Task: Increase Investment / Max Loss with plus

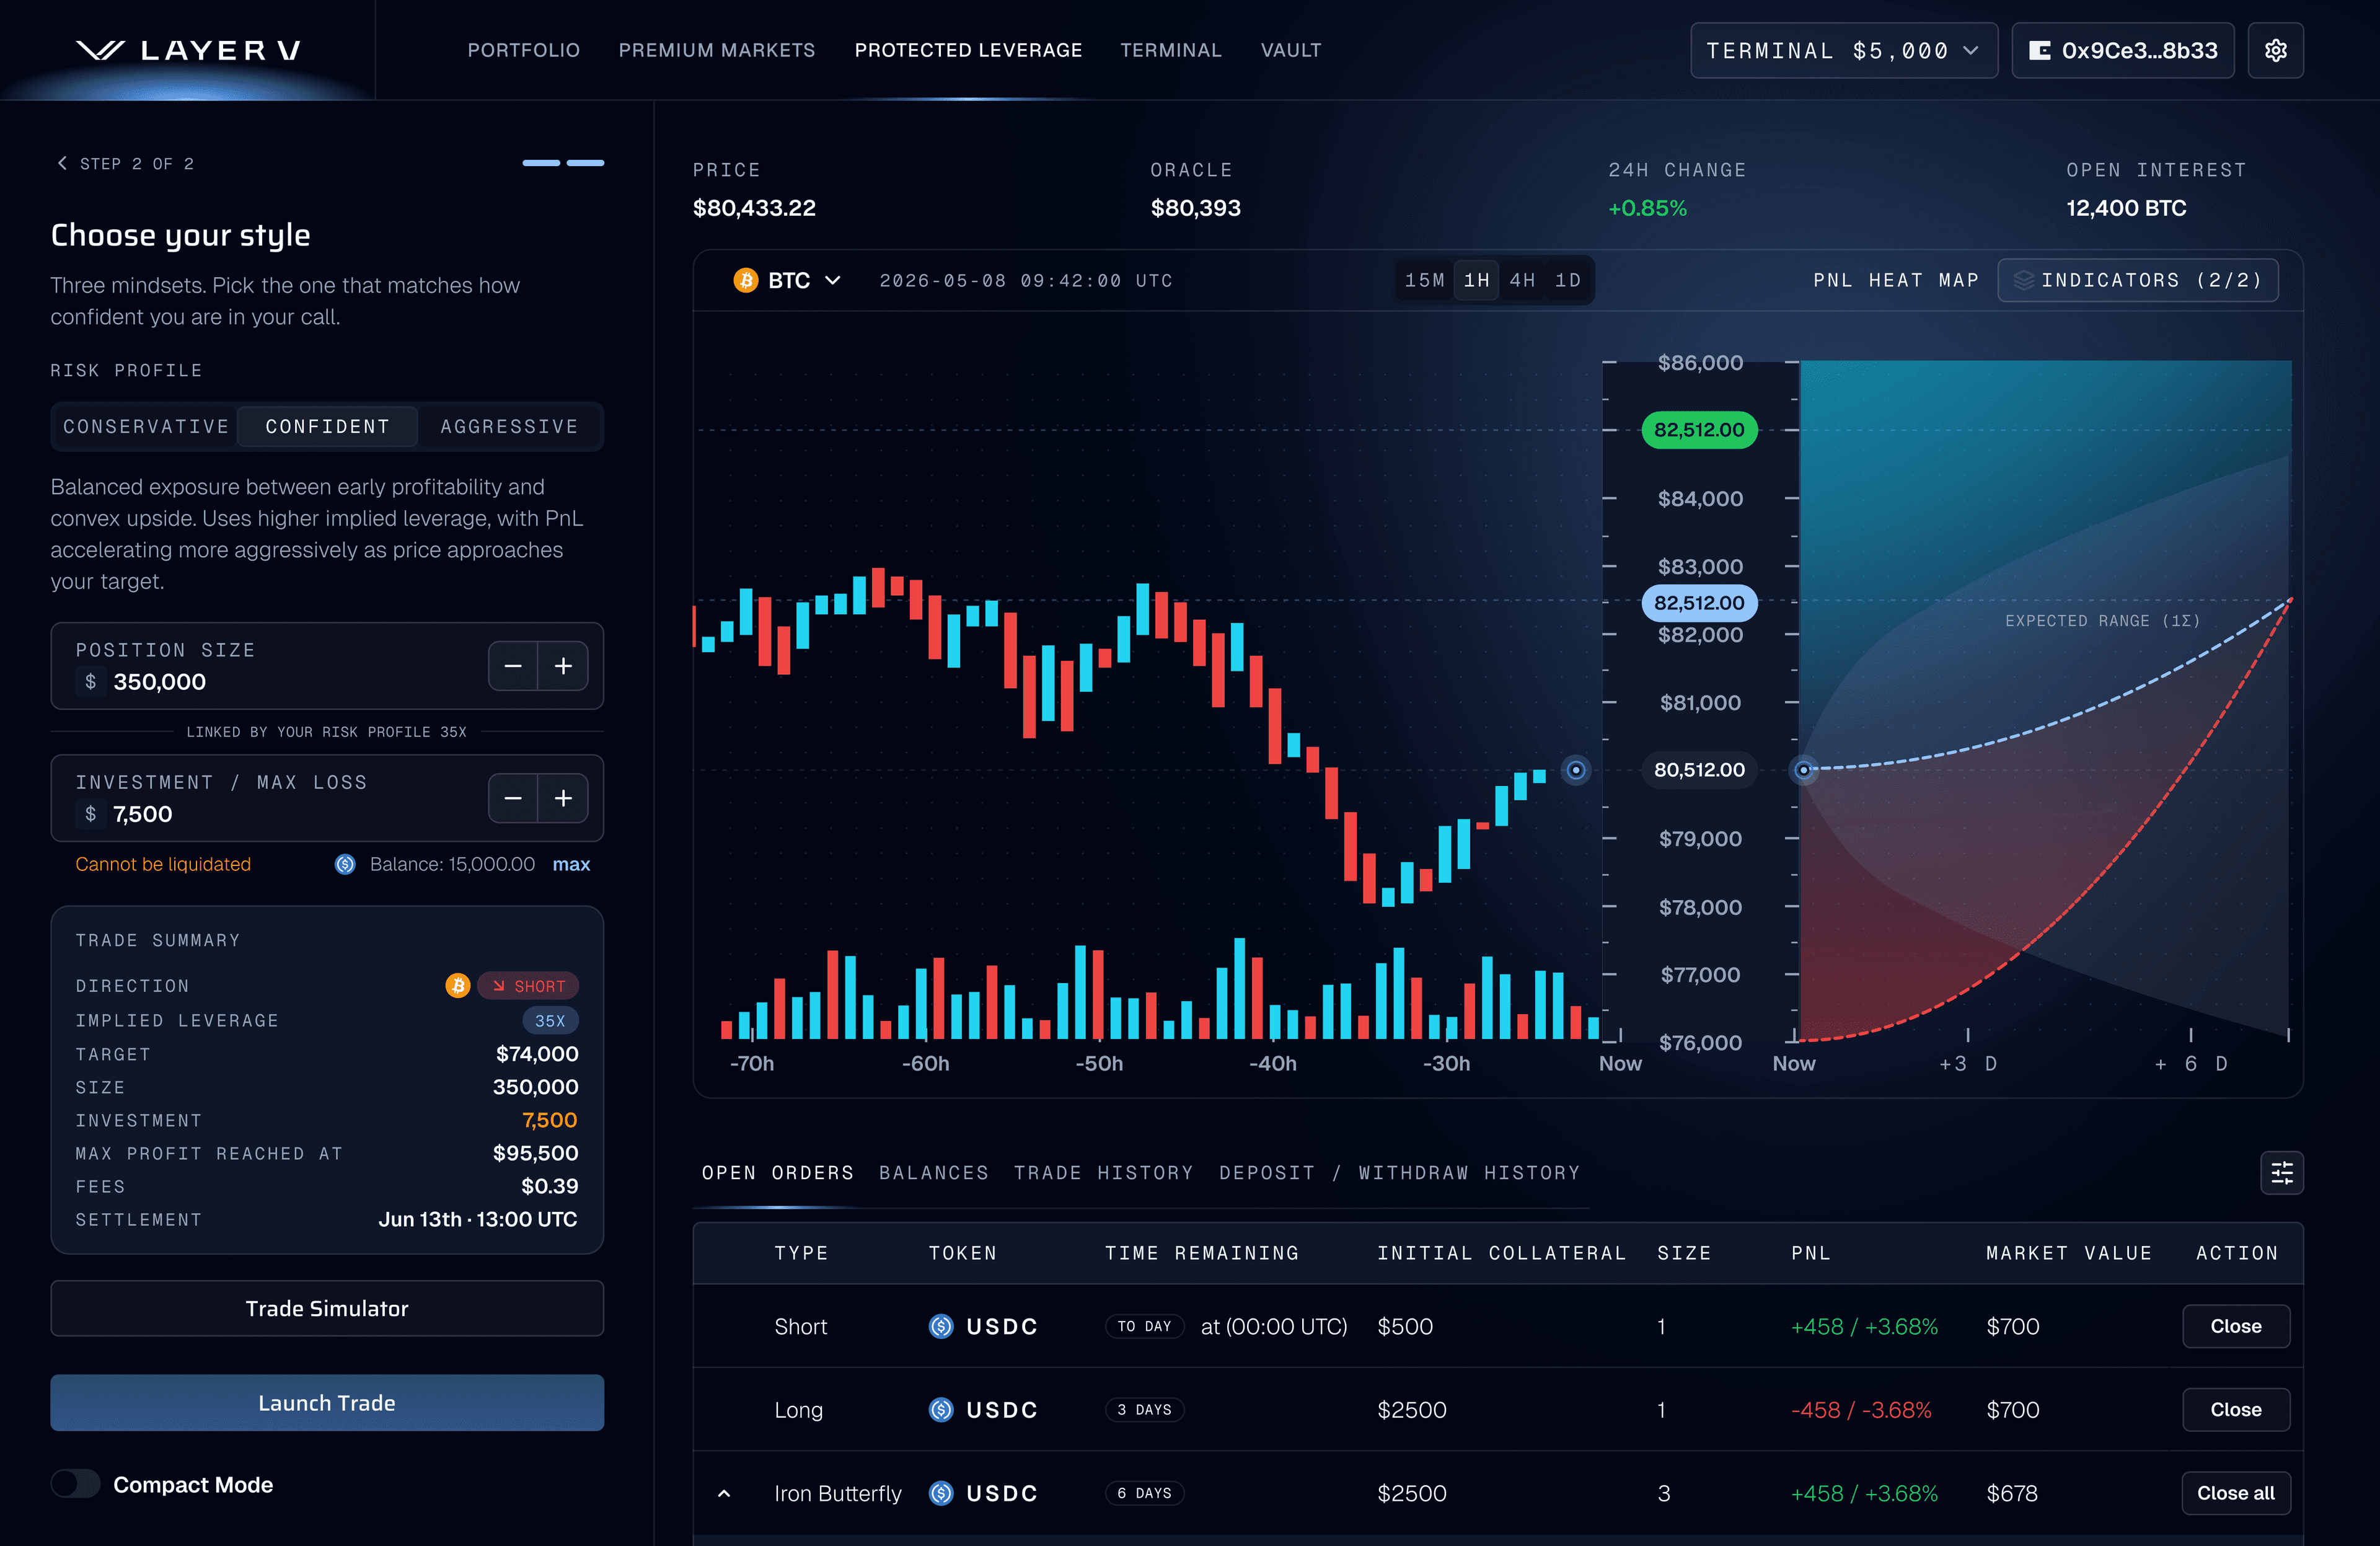Action: click(x=563, y=798)
